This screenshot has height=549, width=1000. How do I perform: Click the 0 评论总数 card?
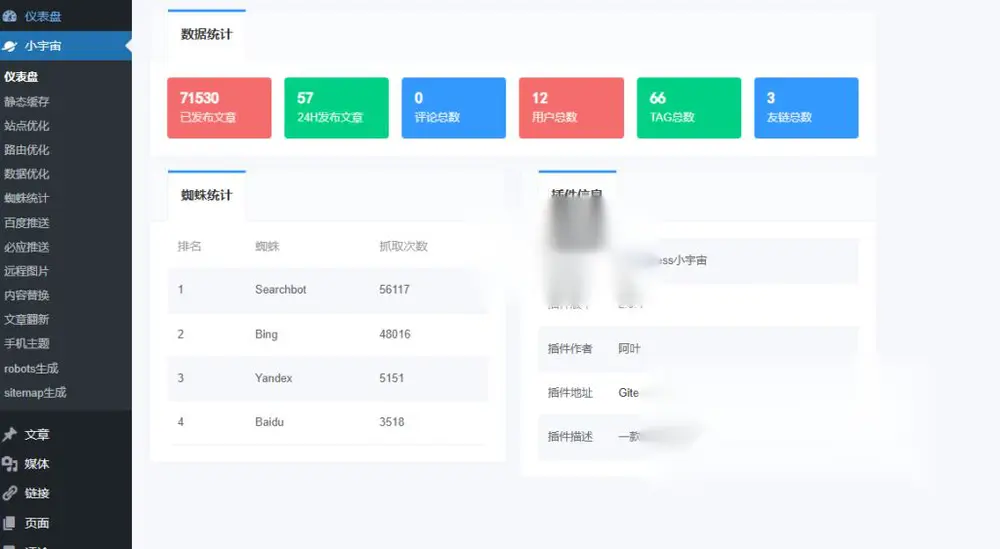tap(453, 108)
